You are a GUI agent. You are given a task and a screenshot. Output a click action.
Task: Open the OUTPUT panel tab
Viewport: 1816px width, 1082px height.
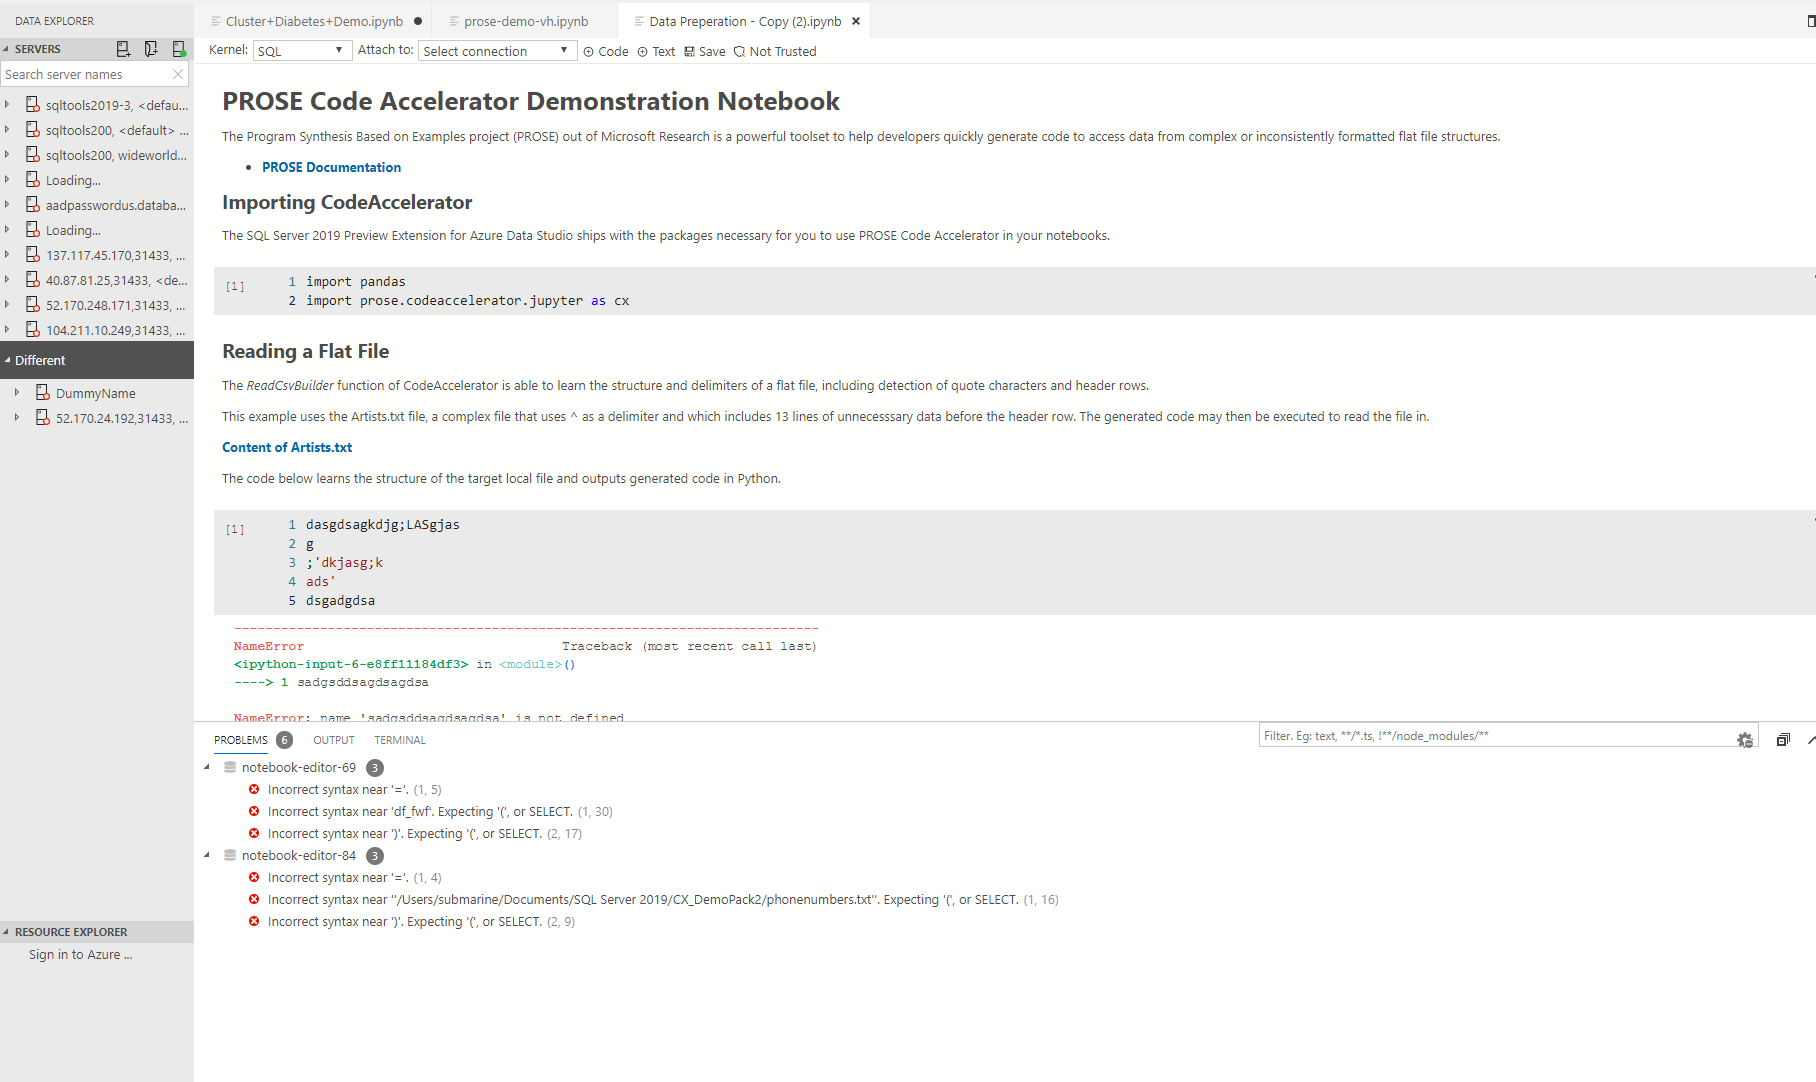(333, 740)
